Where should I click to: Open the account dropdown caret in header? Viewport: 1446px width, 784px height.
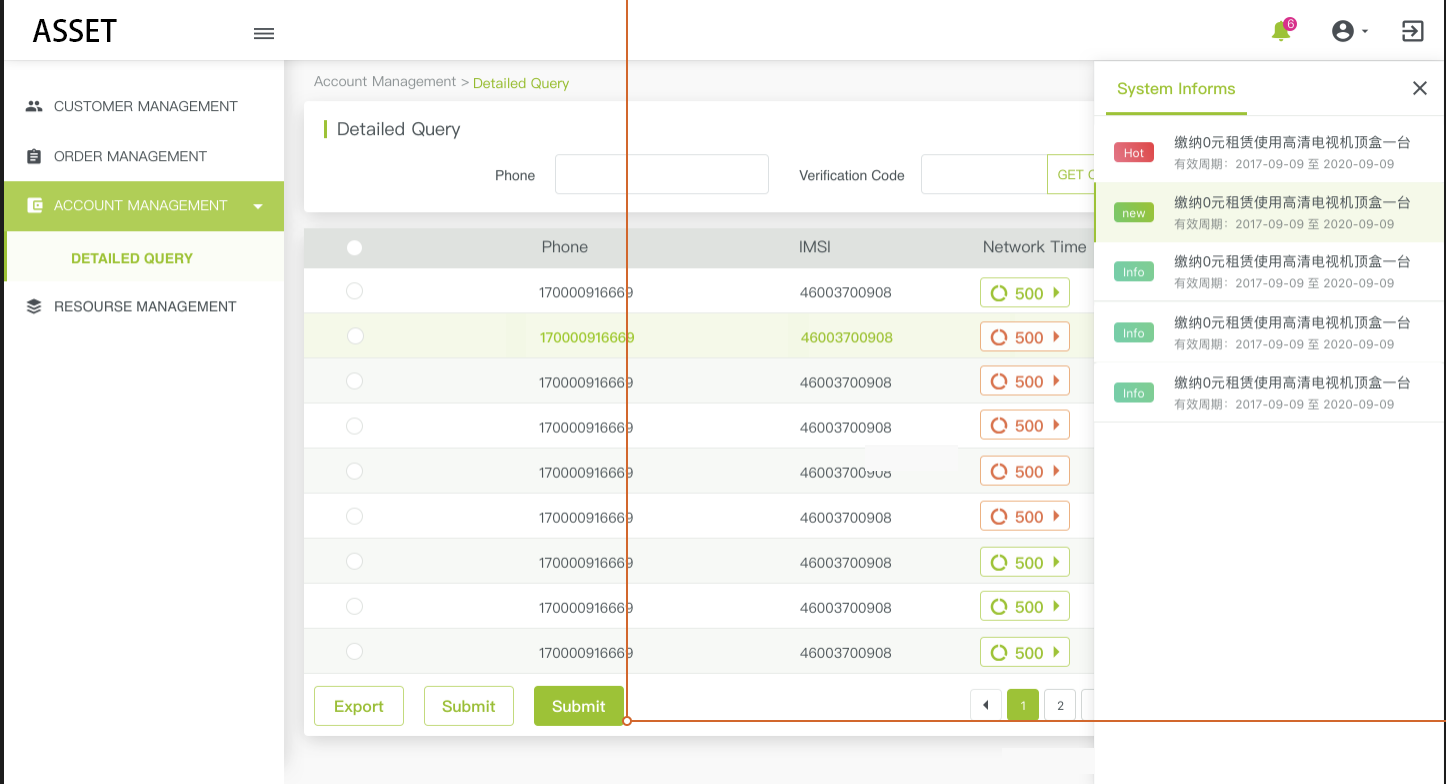coord(1365,32)
